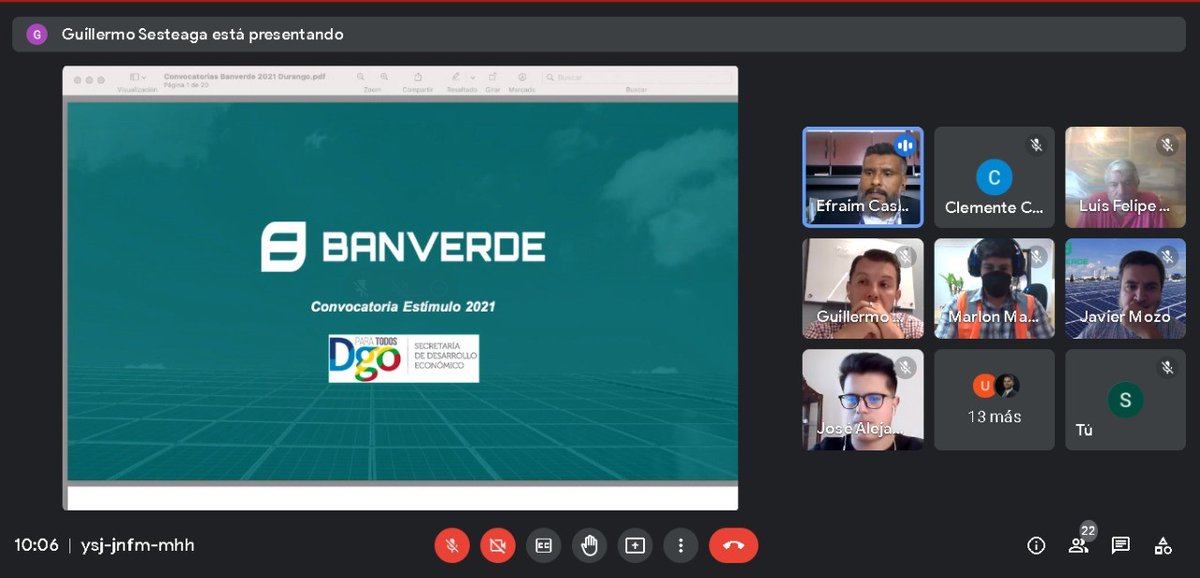1200x578 pixels.
Task: Select Clemente C... participant tile
Action: pyautogui.click(x=994, y=177)
